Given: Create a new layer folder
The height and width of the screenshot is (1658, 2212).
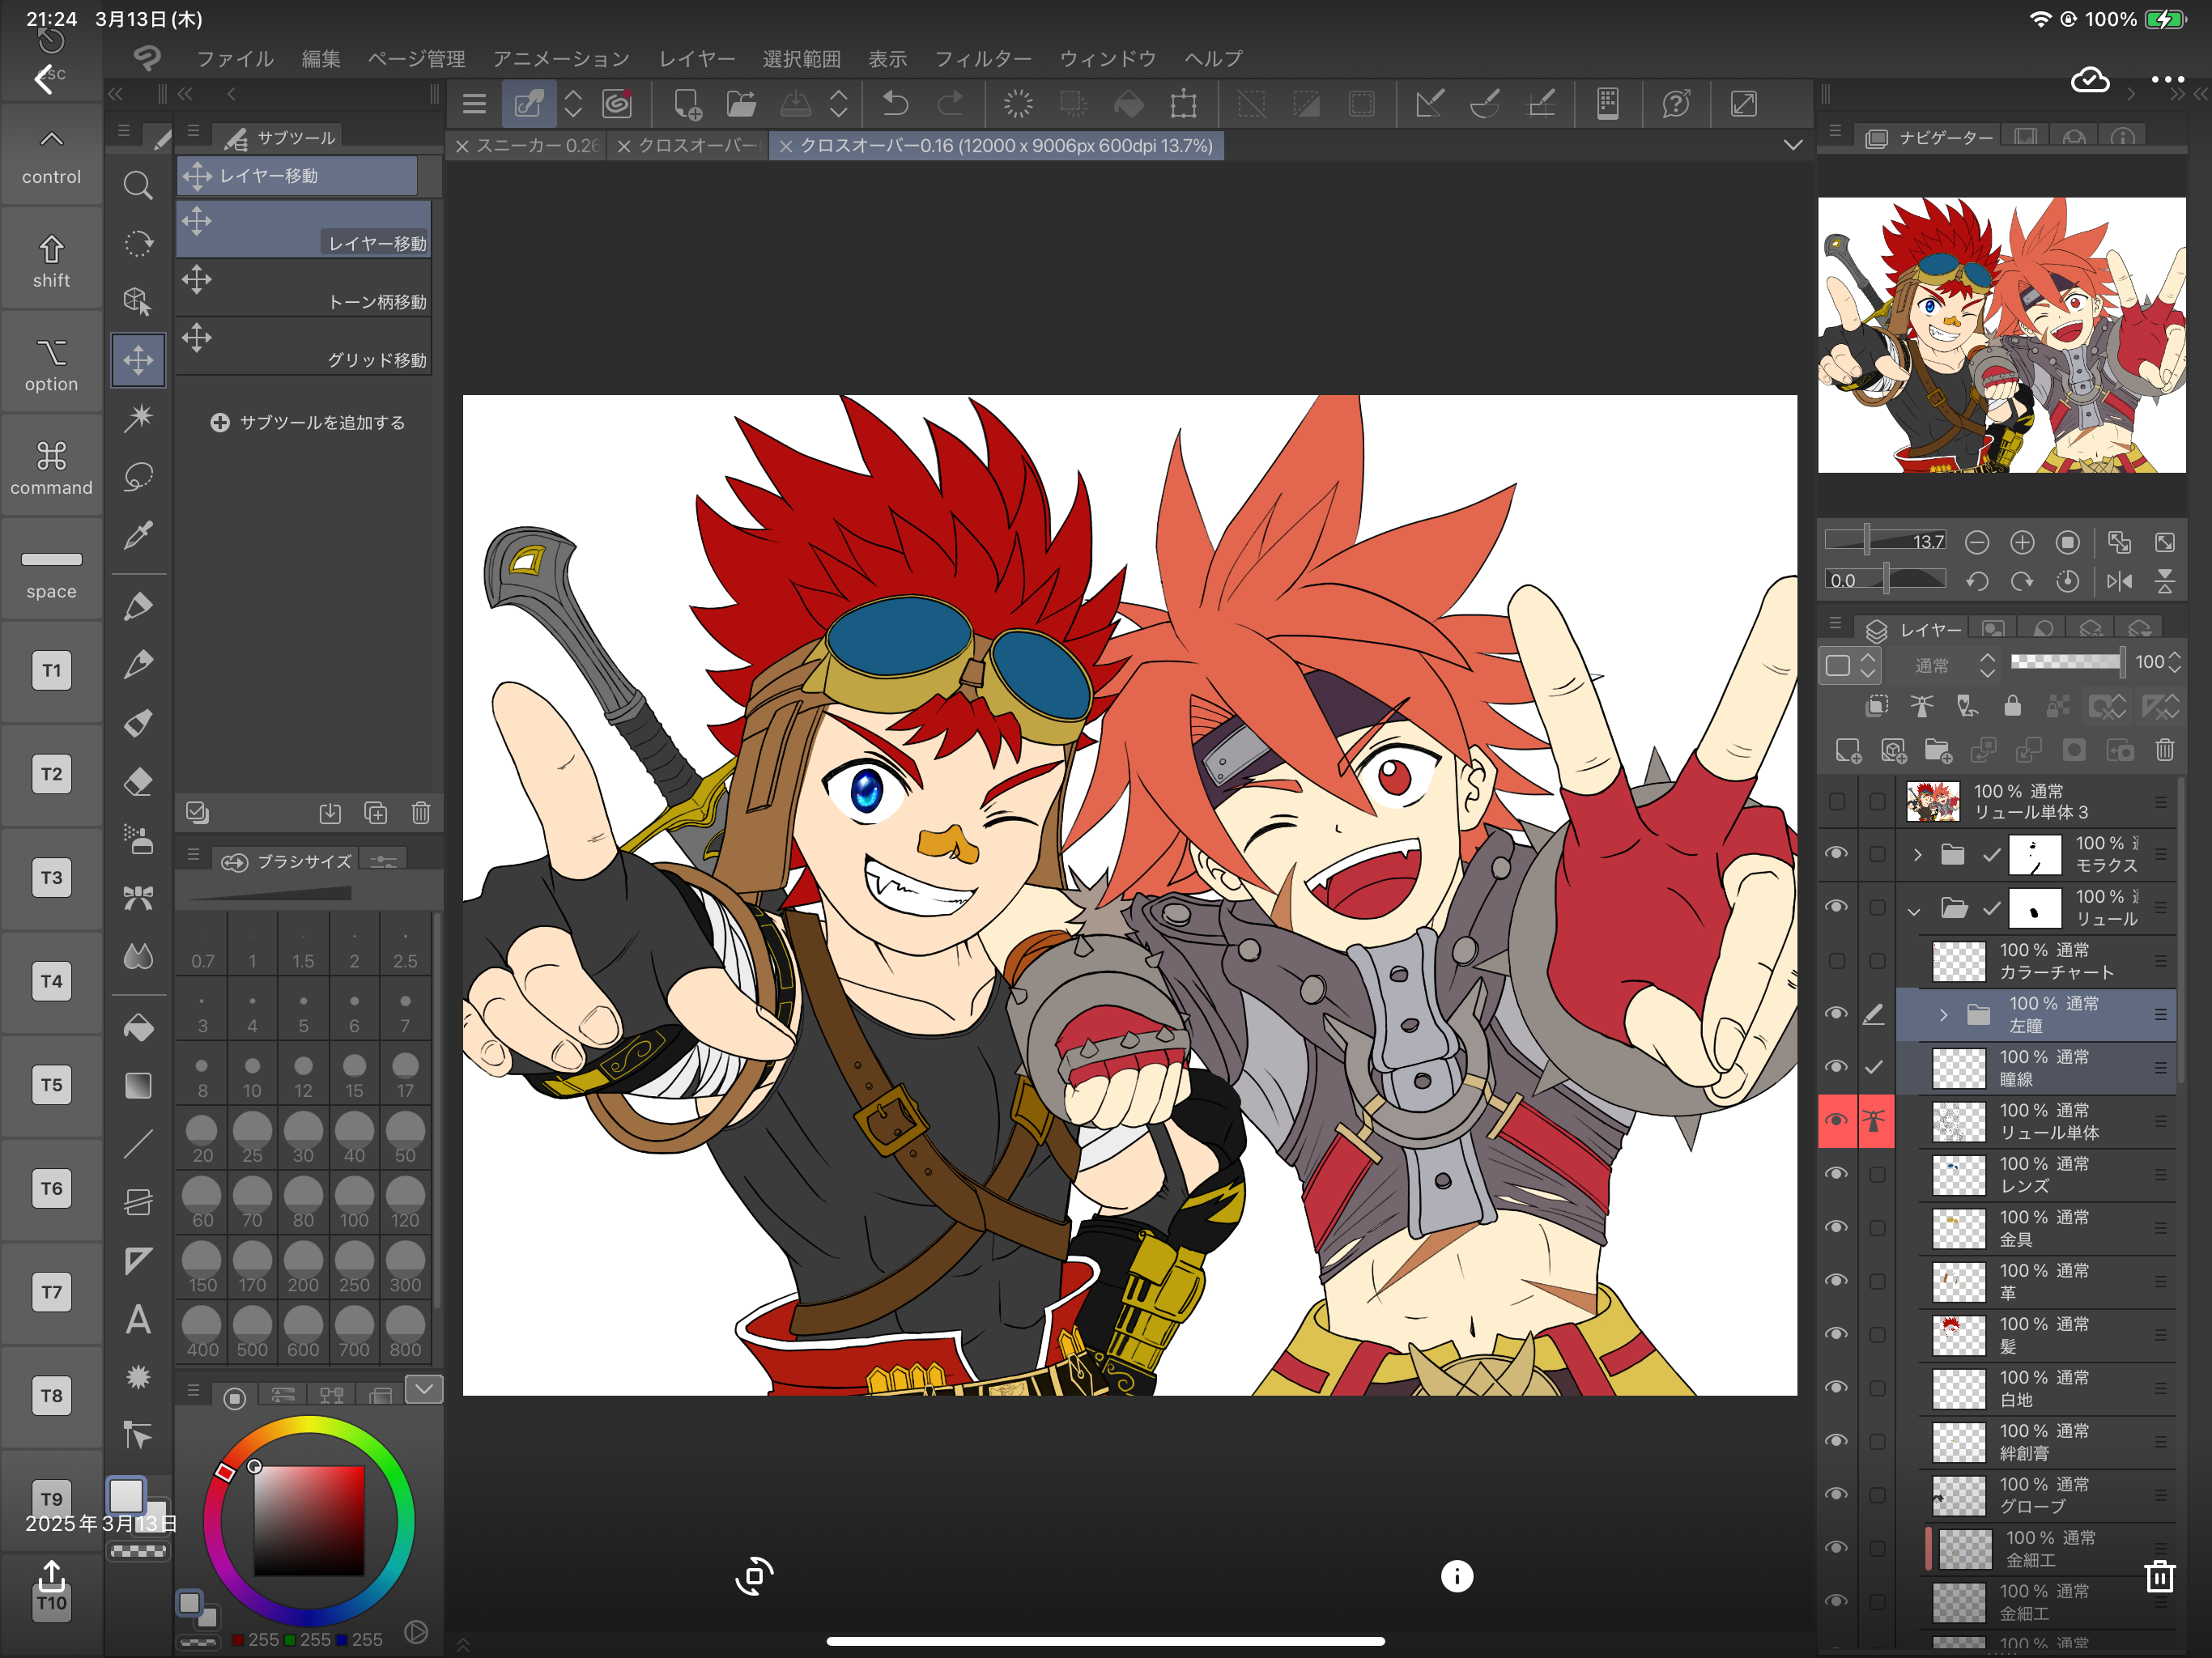Looking at the screenshot, I should pyautogui.click(x=1938, y=750).
